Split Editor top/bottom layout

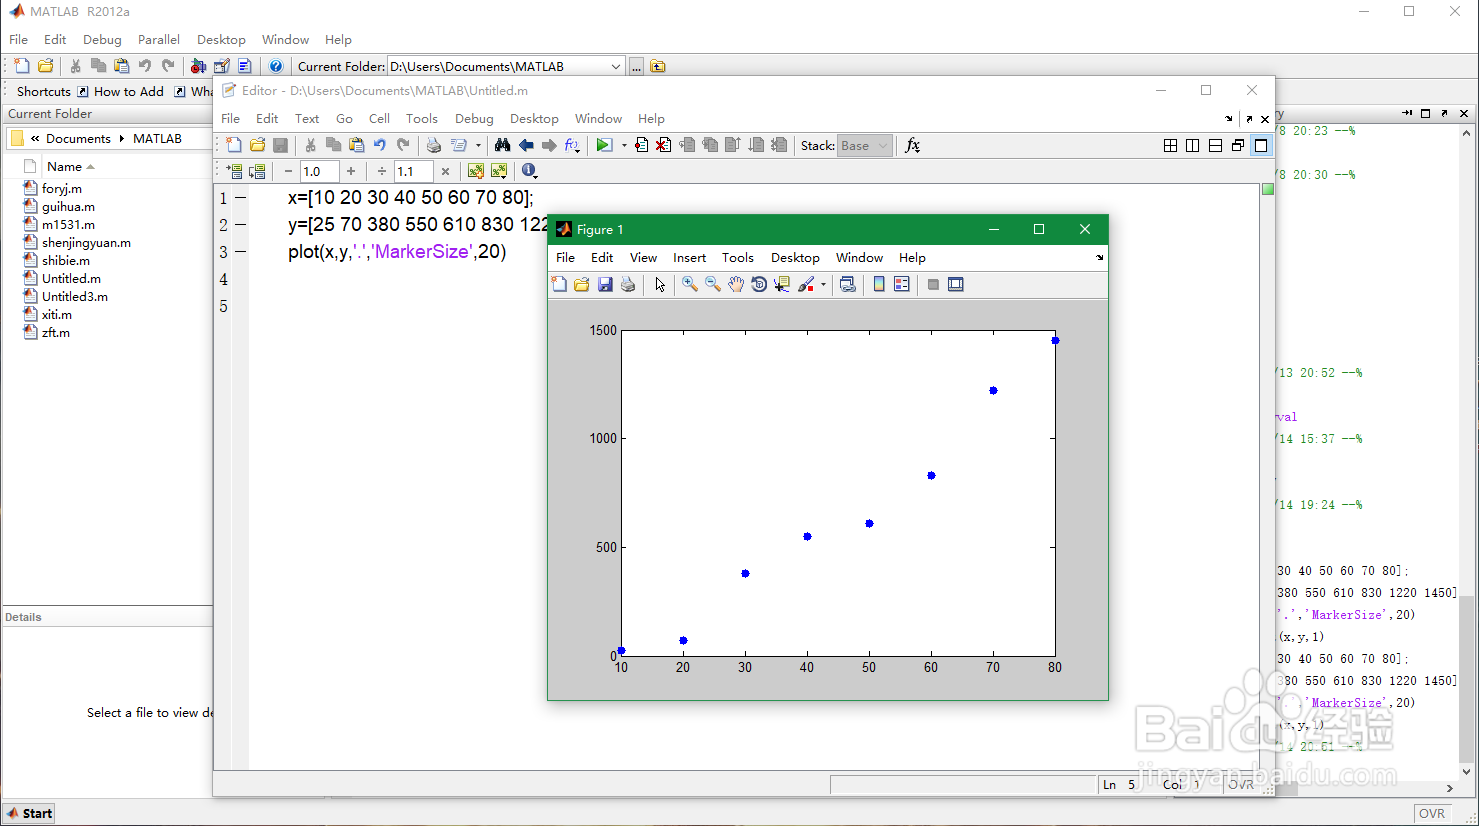click(x=1215, y=145)
